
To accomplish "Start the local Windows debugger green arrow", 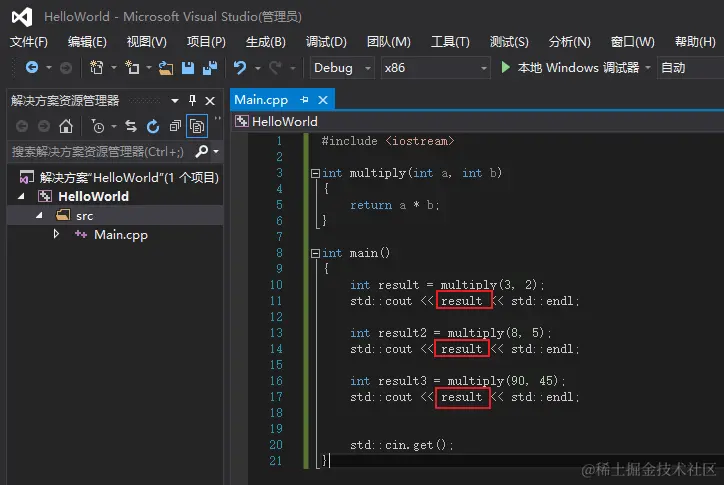I will (x=506, y=67).
